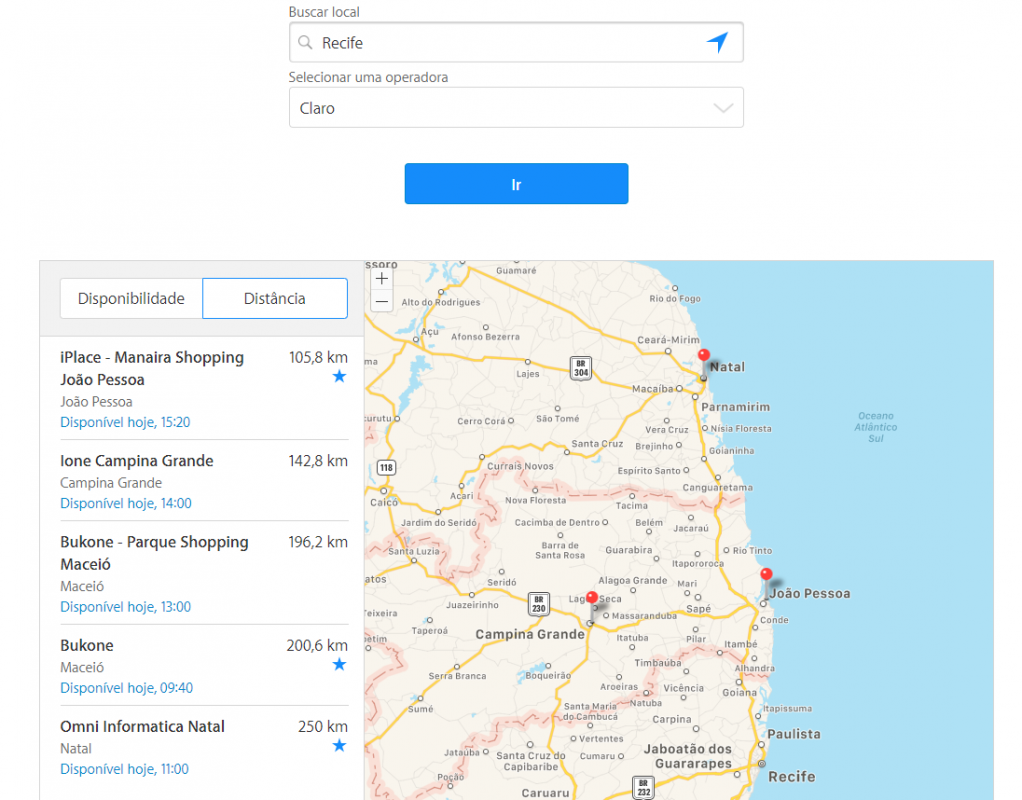Viewport: 1022px width, 800px height.
Task: Zoom in on the map
Action: pos(382,278)
